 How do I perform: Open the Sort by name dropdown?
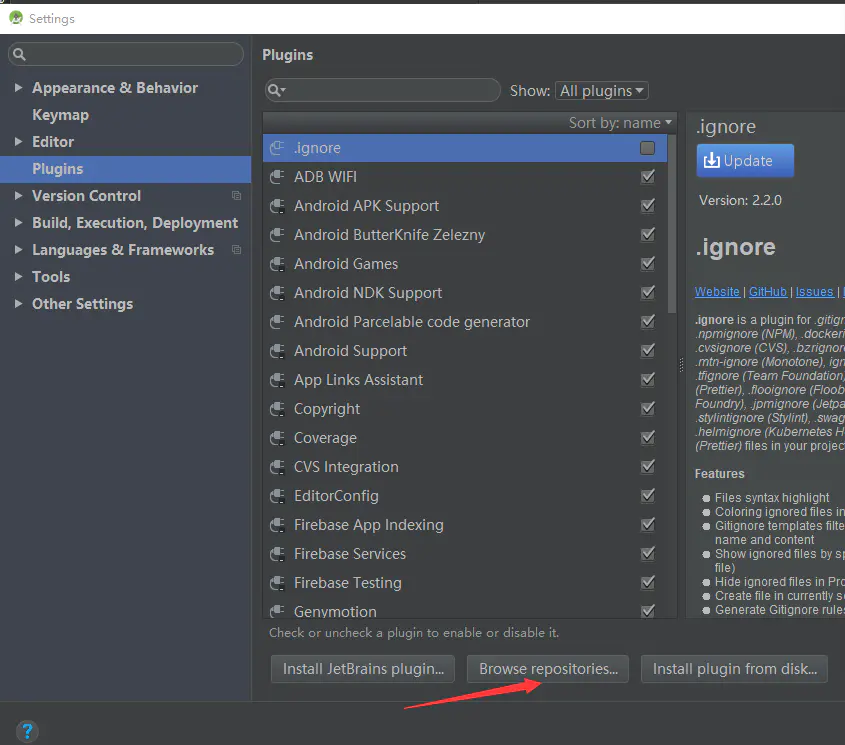[620, 123]
